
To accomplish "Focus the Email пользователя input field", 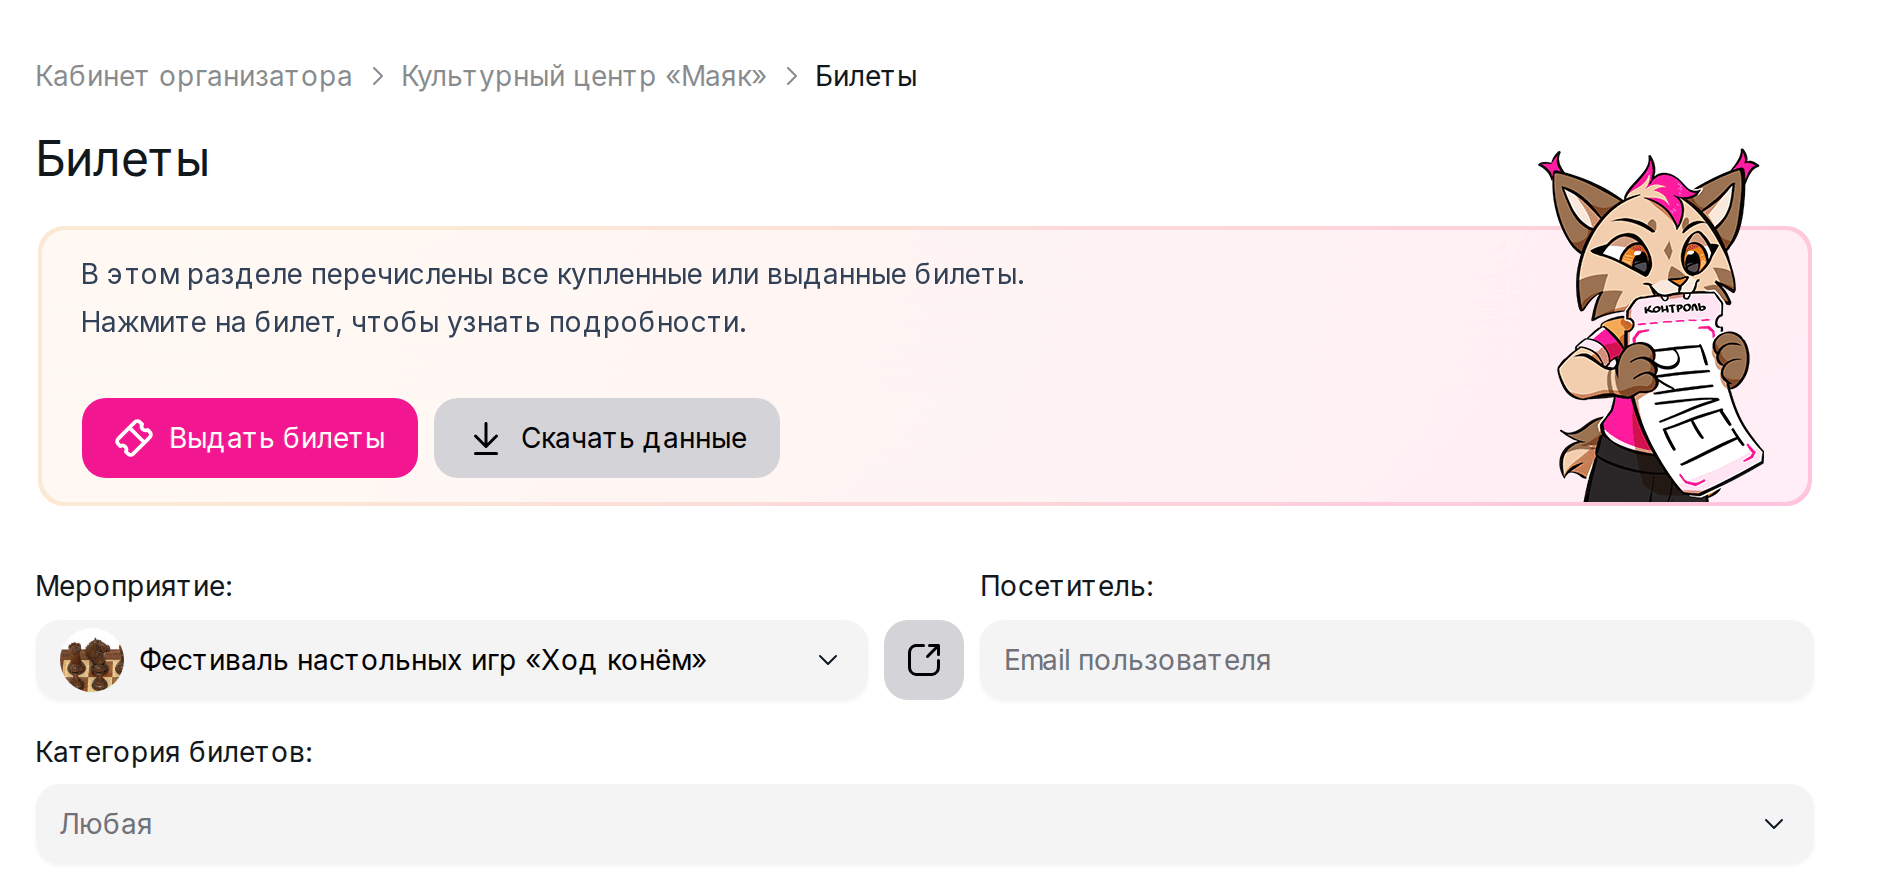I will [1396, 660].
